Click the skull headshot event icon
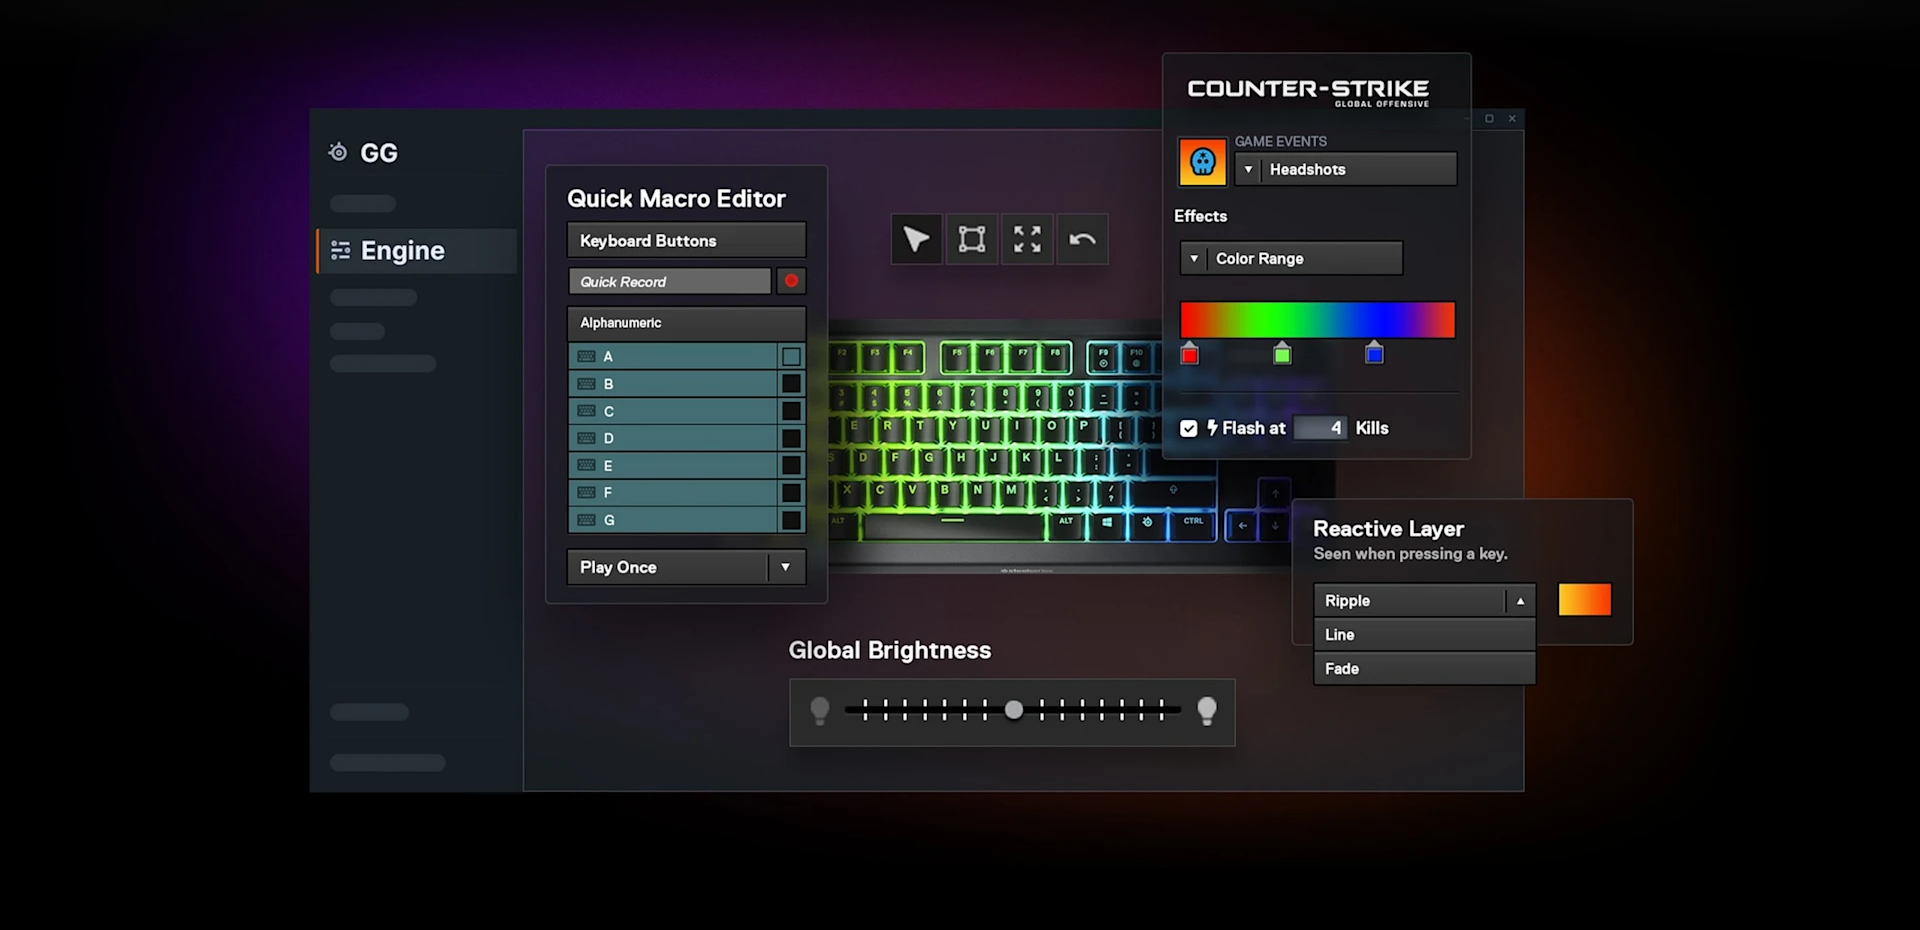This screenshot has height=930, width=1920. [x=1202, y=161]
